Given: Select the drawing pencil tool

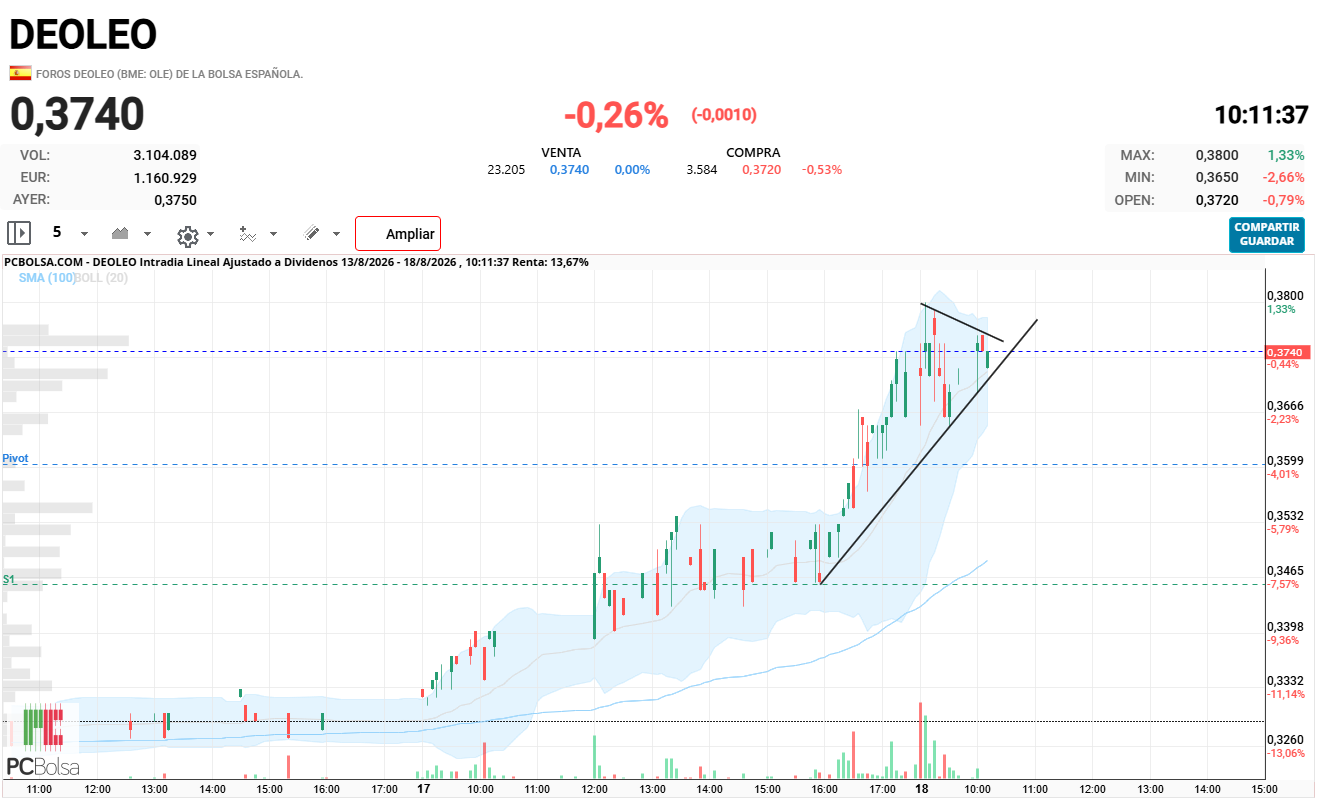Looking at the screenshot, I should 311,233.
